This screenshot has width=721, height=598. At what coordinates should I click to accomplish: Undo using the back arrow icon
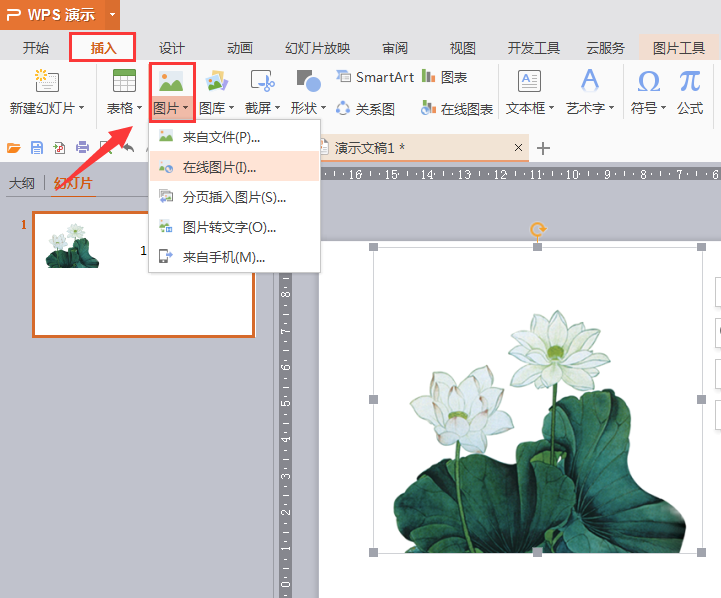[128, 148]
